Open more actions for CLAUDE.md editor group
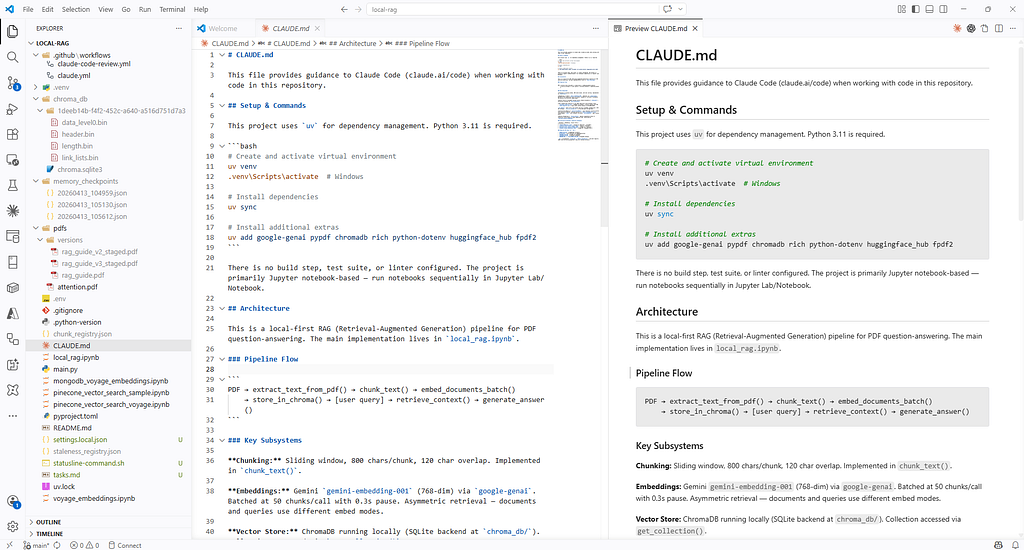The width and height of the screenshot is (1024, 550). pyautogui.click(x=596, y=28)
